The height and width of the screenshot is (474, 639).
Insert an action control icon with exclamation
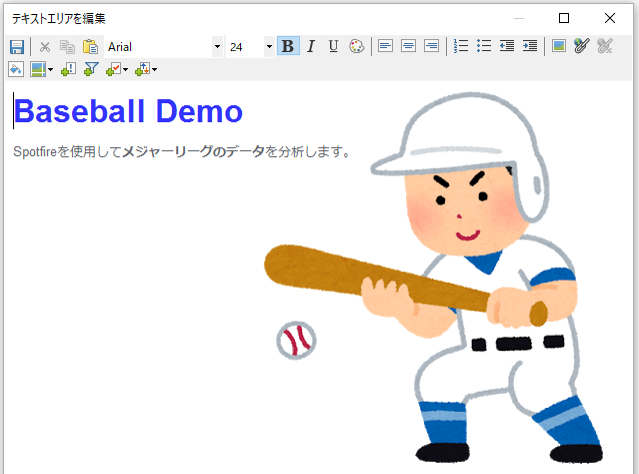point(68,69)
